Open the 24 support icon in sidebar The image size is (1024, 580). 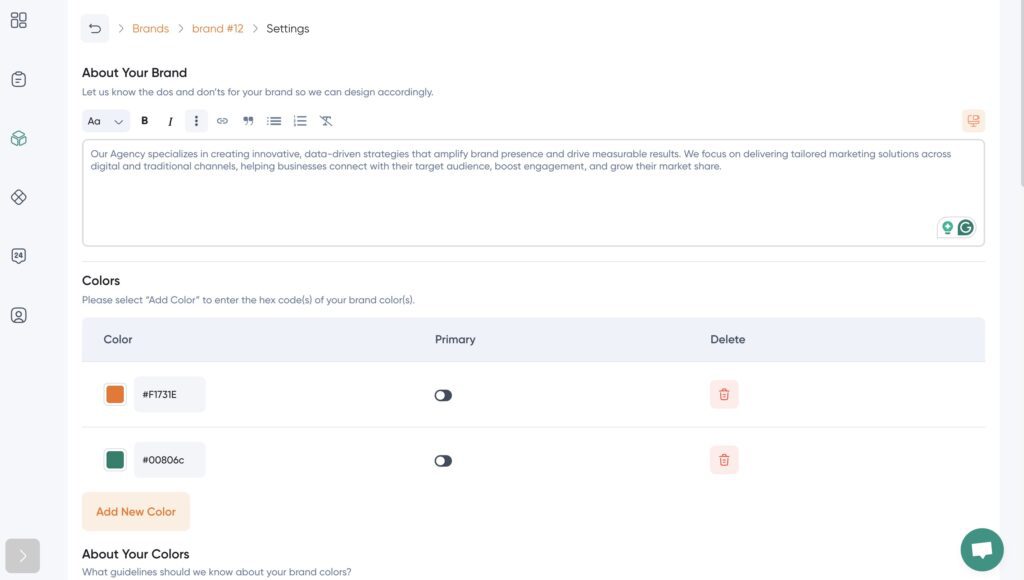point(19,256)
